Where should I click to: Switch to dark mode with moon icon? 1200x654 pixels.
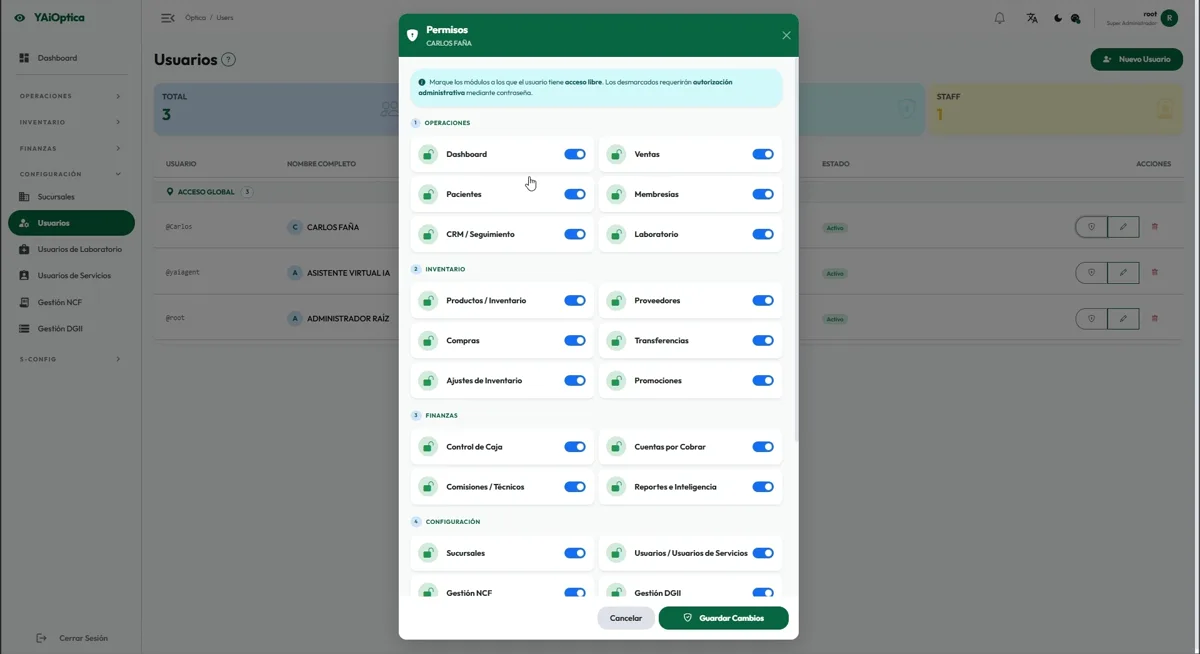(x=1058, y=18)
